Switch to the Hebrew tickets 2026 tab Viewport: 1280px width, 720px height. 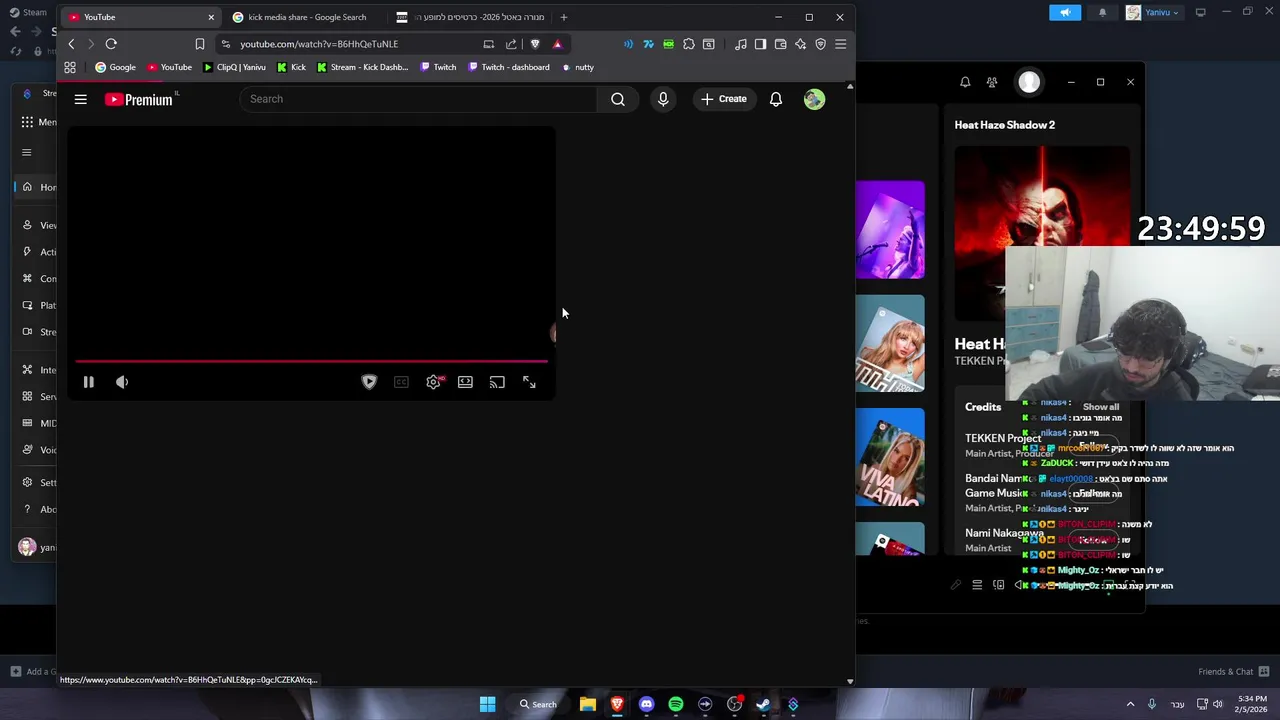coord(470,17)
